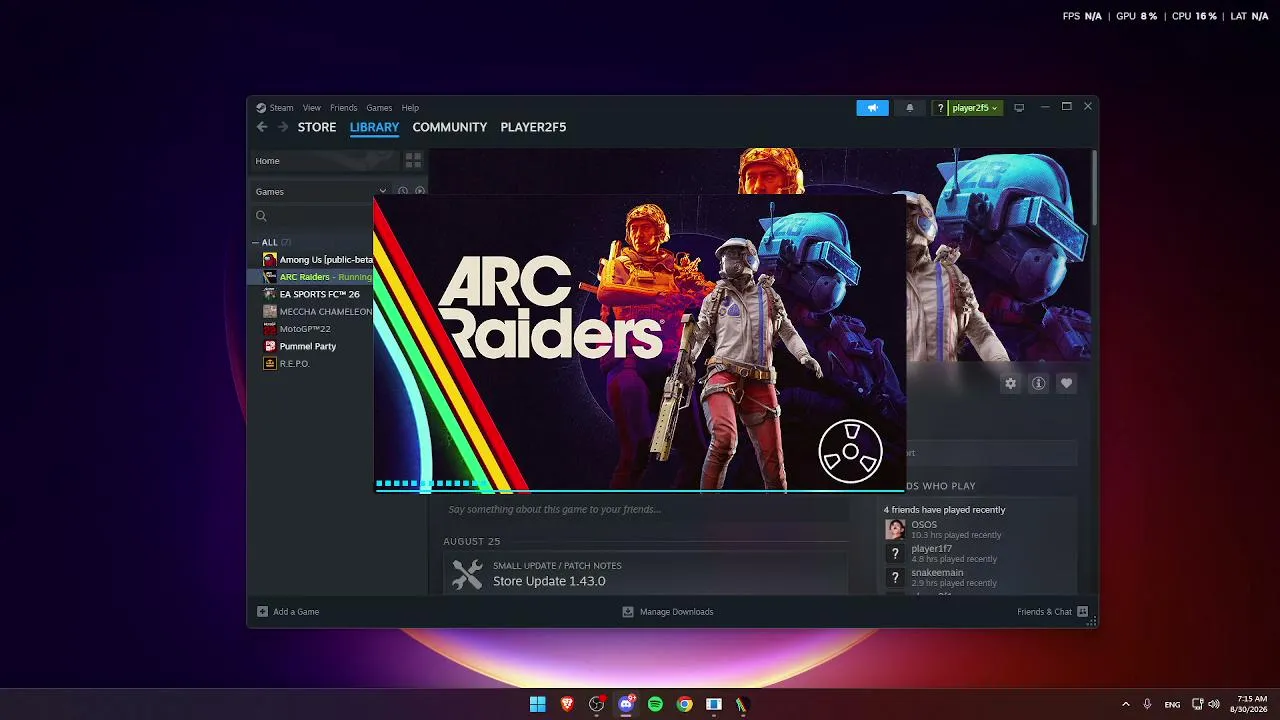Image resolution: width=1280 pixels, height=720 pixels.
Task: Show ARC Raiders game info icon
Action: point(1038,383)
